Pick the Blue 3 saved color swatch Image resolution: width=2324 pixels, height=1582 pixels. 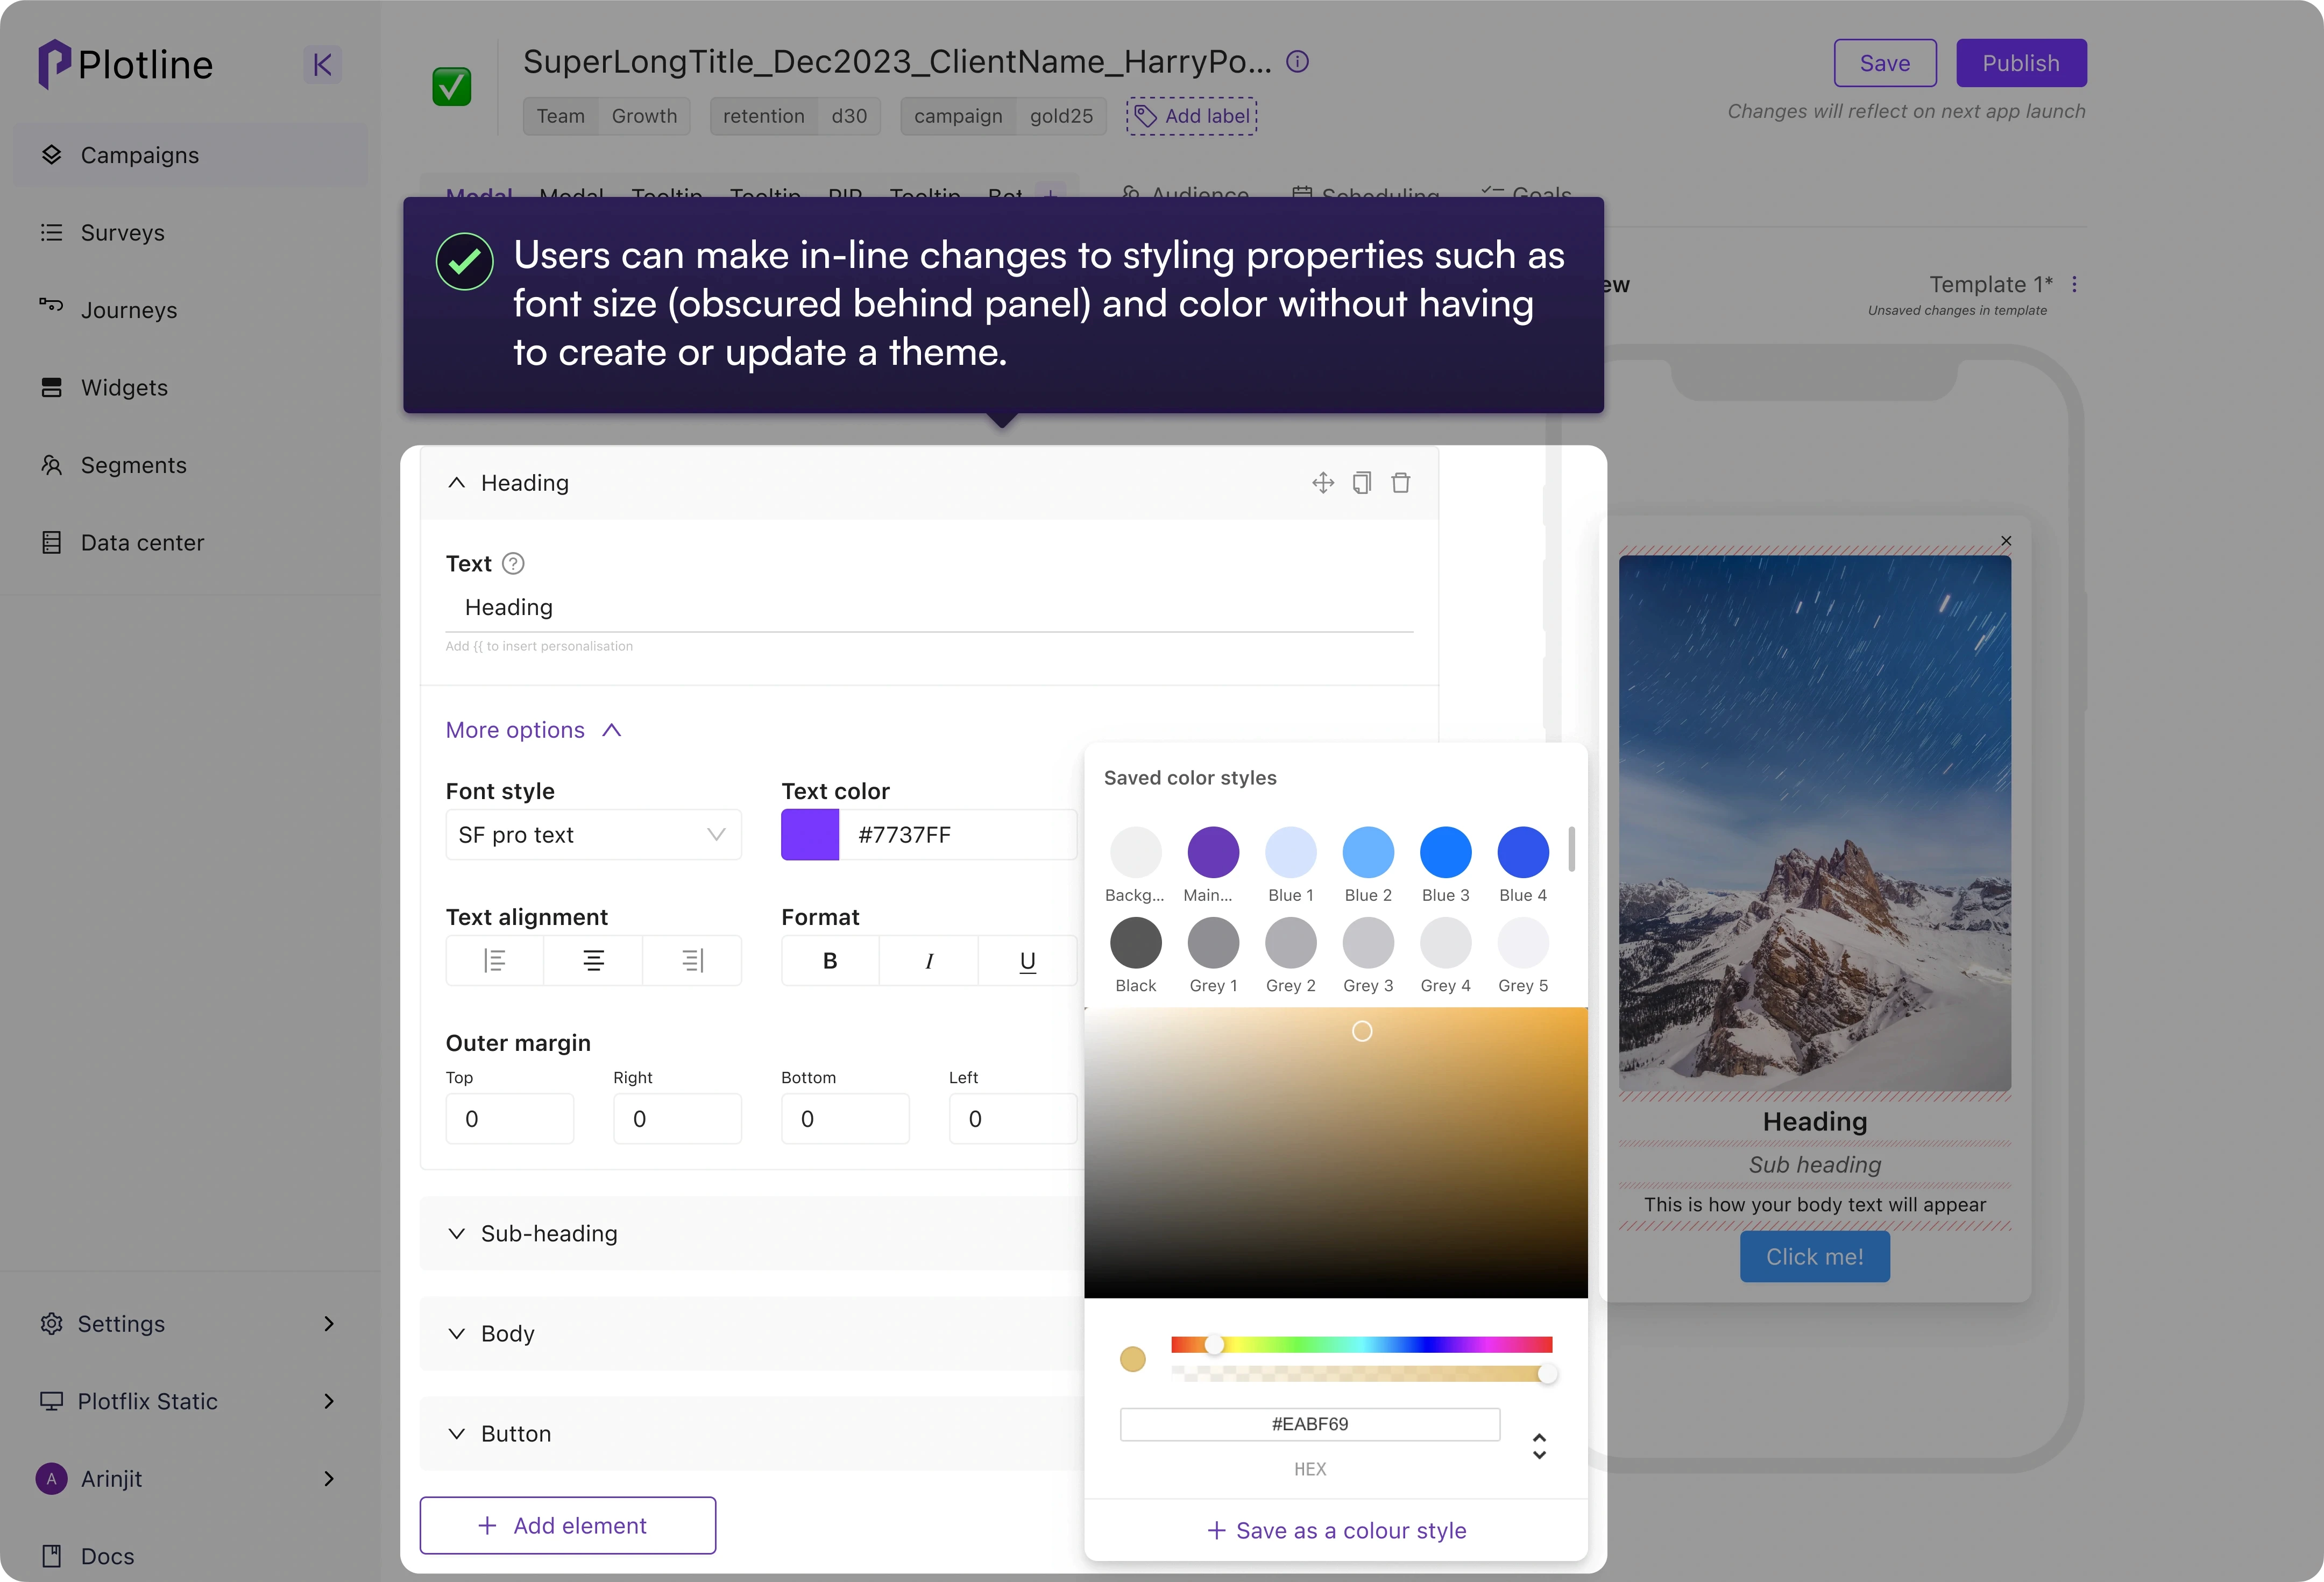point(1445,852)
